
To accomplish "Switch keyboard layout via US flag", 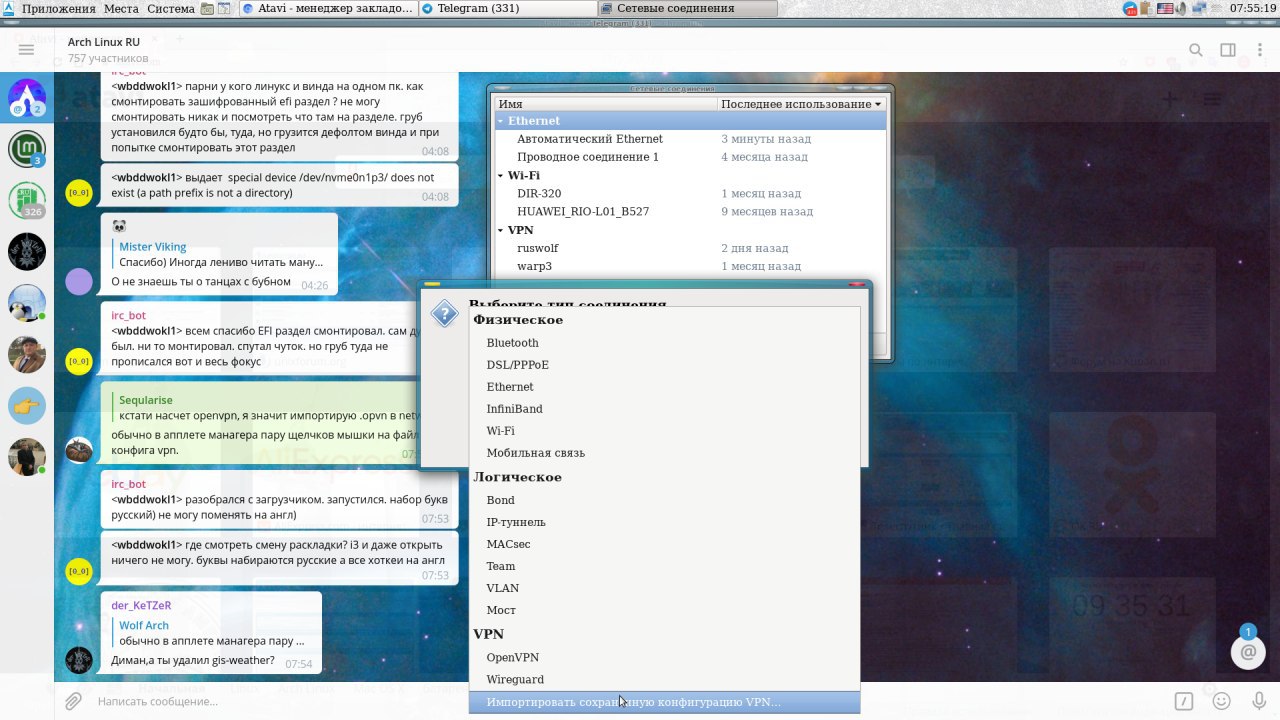I will tap(1165, 8).
